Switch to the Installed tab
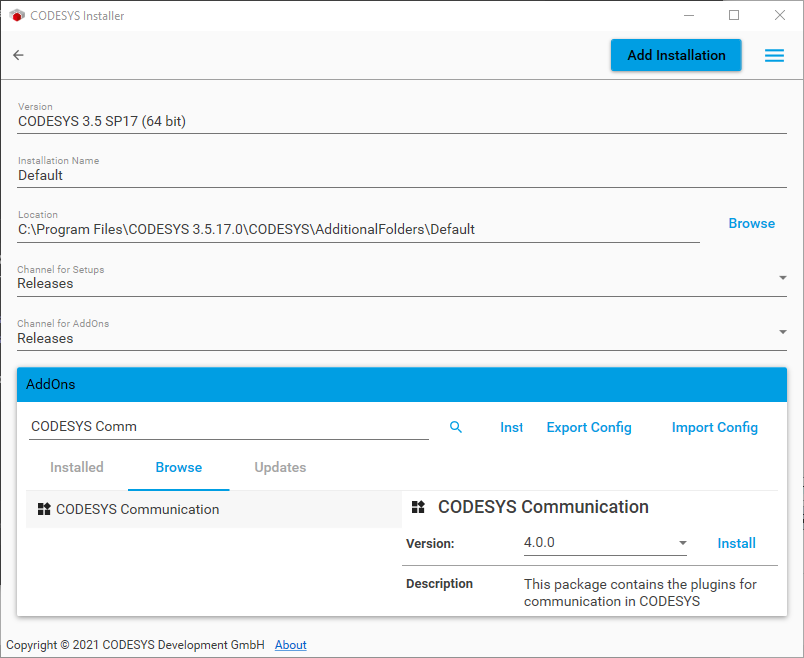Image resolution: width=804 pixels, height=658 pixels. click(x=77, y=468)
